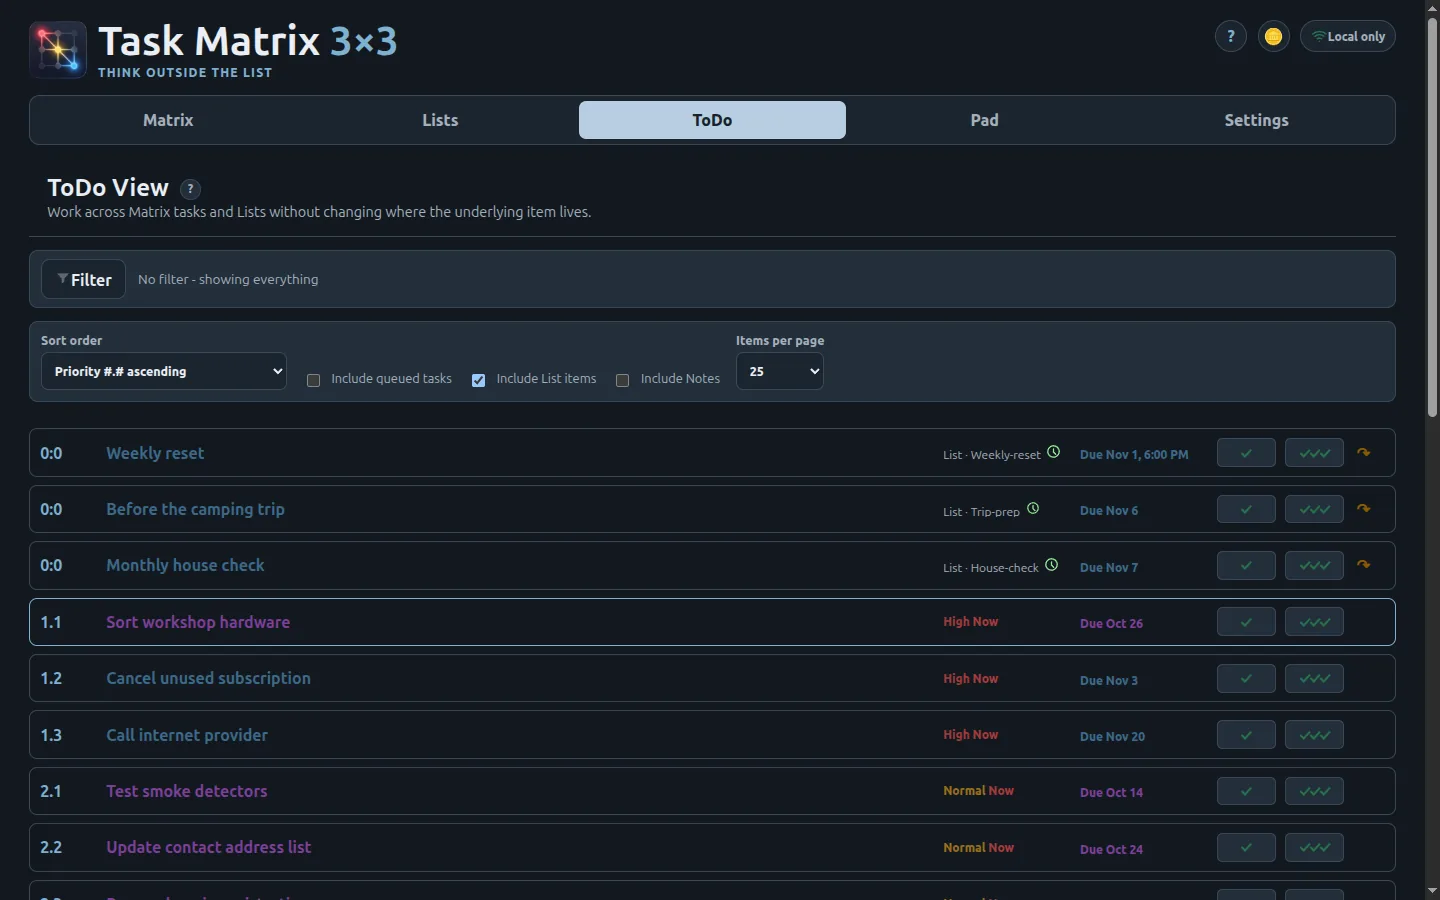Open the help question-mark icon in header

pos(1230,36)
